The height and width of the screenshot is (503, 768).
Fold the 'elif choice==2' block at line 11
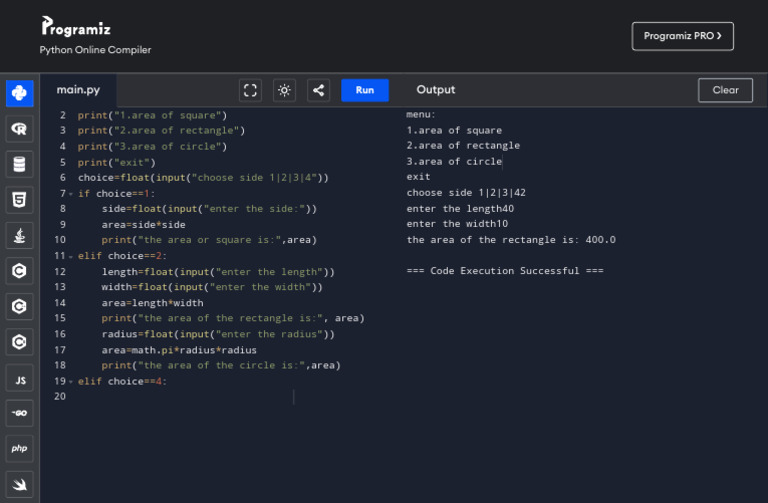coord(72,256)
